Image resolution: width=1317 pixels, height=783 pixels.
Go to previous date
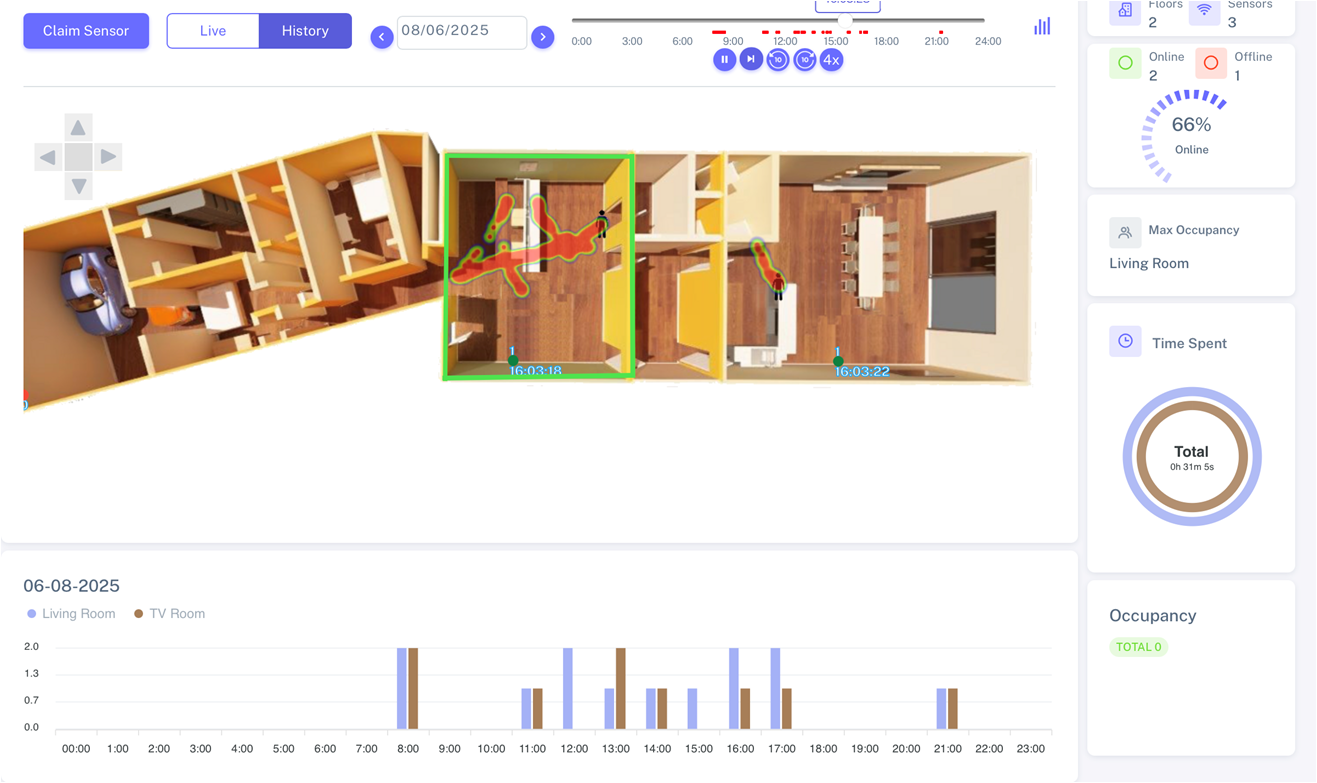[381, 37]
